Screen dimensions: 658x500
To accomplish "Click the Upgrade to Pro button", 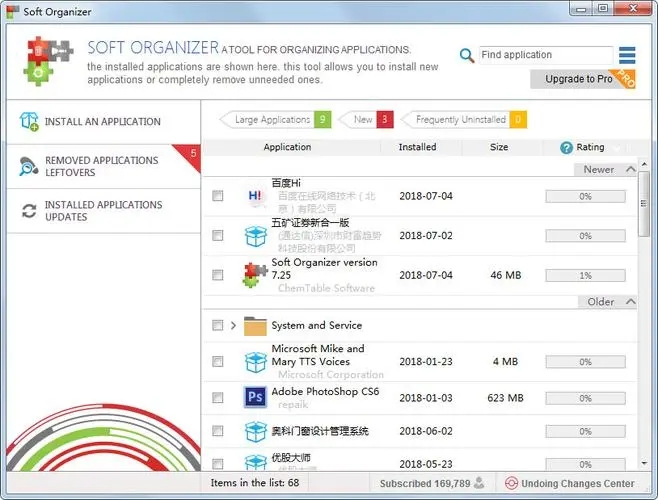I will [x=583, y=79].
